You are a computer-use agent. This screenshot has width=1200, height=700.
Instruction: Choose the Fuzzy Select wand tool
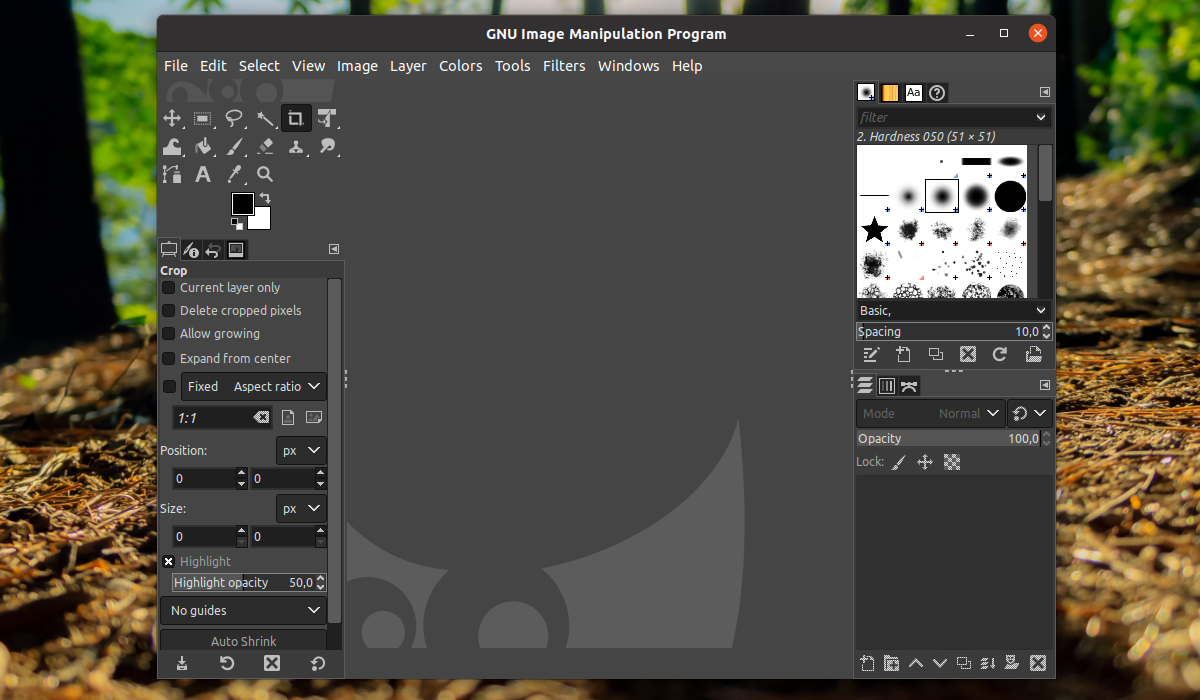pos(265,119)
